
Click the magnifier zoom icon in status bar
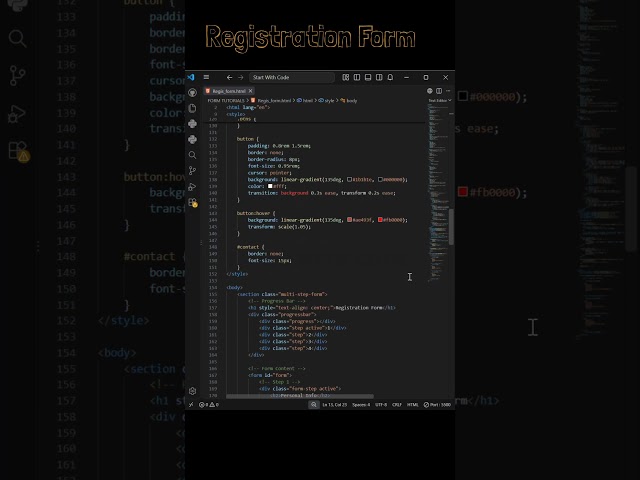tap(313, 404)
